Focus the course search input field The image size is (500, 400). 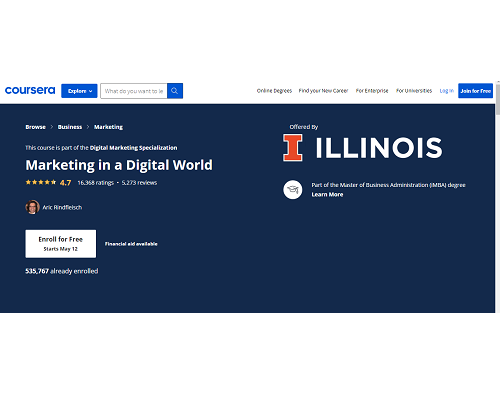(x=134, y=91)
